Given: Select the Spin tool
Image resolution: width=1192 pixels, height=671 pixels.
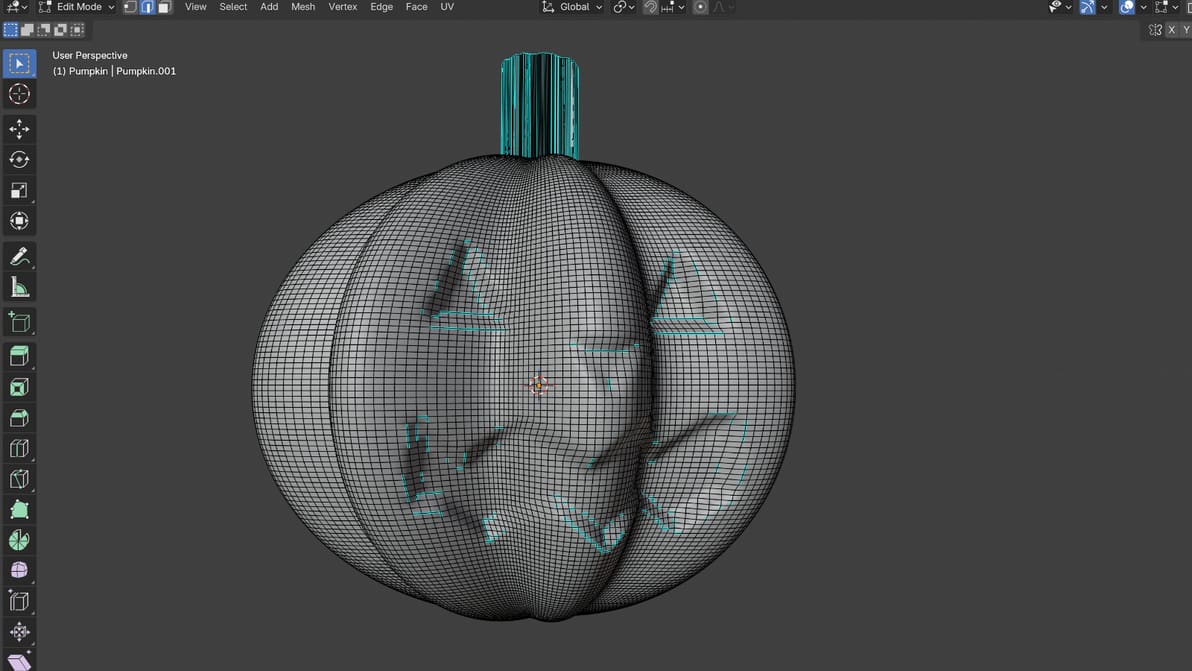Looking at the screenshot, I should tap(19, 540).
